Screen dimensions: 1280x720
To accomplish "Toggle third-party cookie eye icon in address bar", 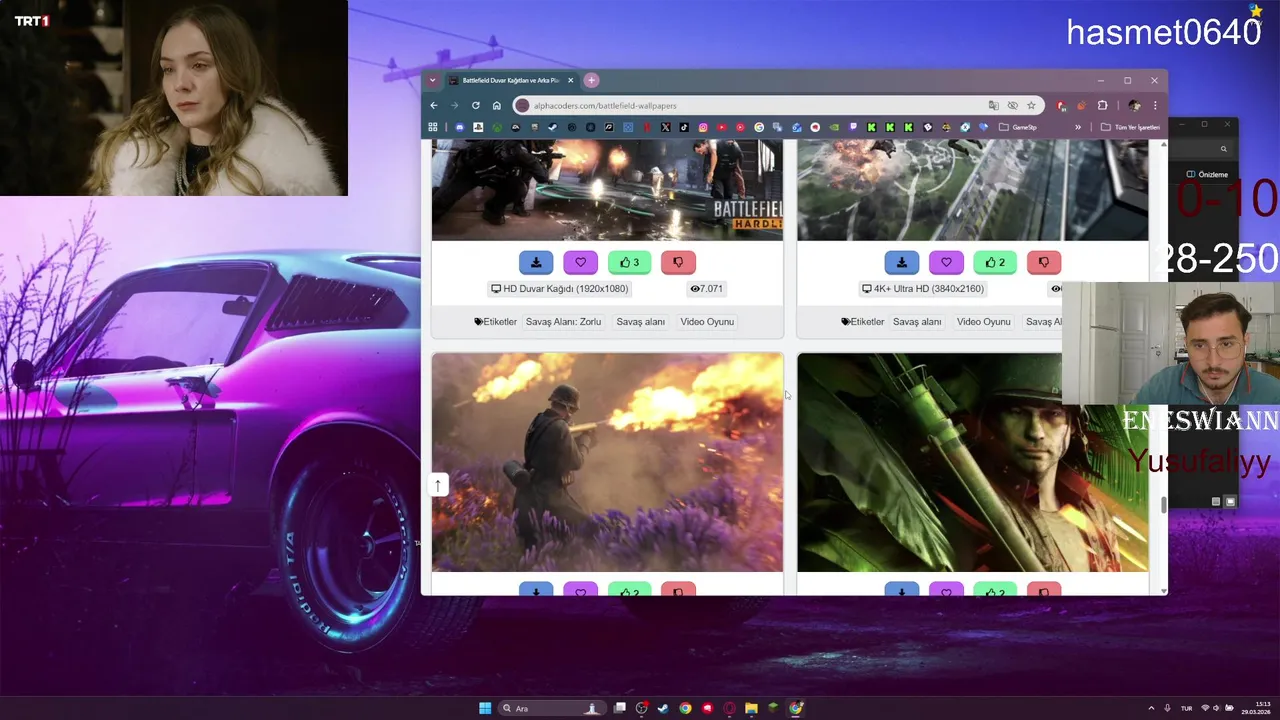I will [1012, 105].
